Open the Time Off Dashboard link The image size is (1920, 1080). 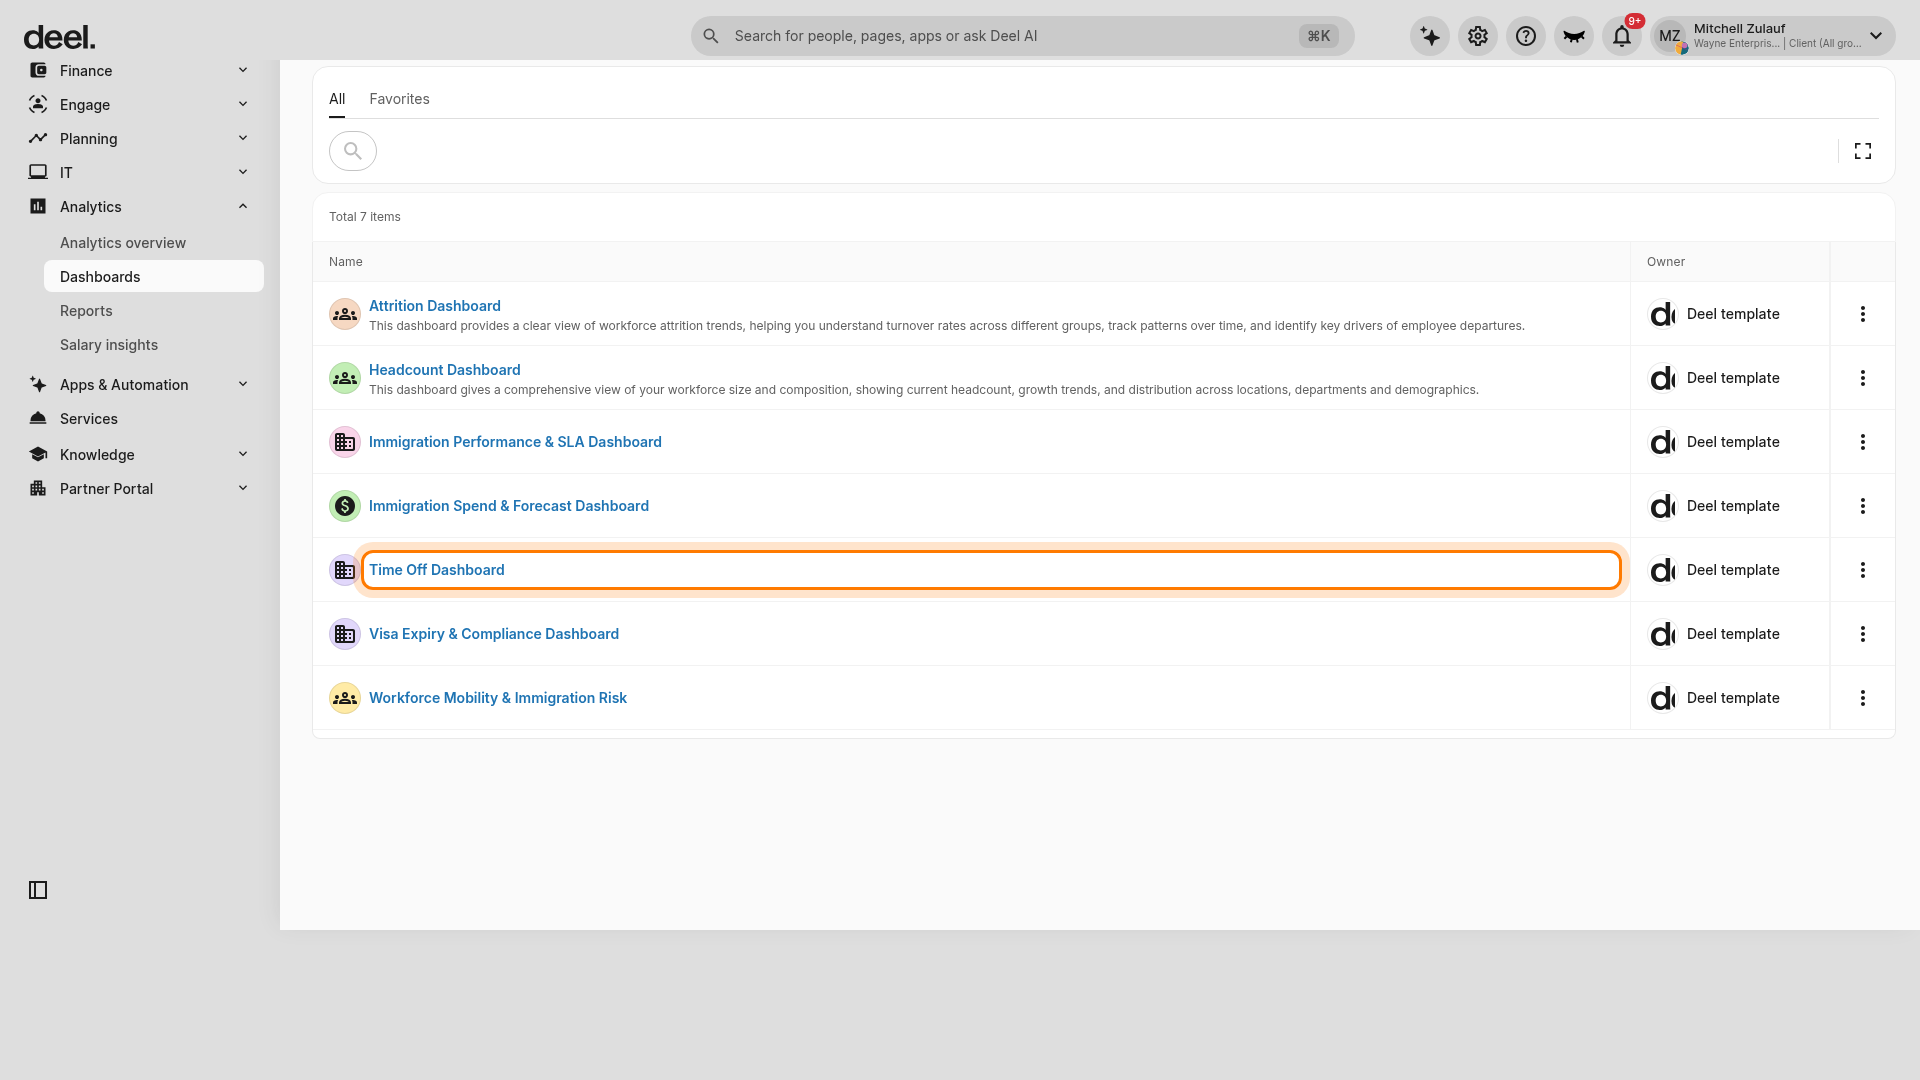pos(437,570)
